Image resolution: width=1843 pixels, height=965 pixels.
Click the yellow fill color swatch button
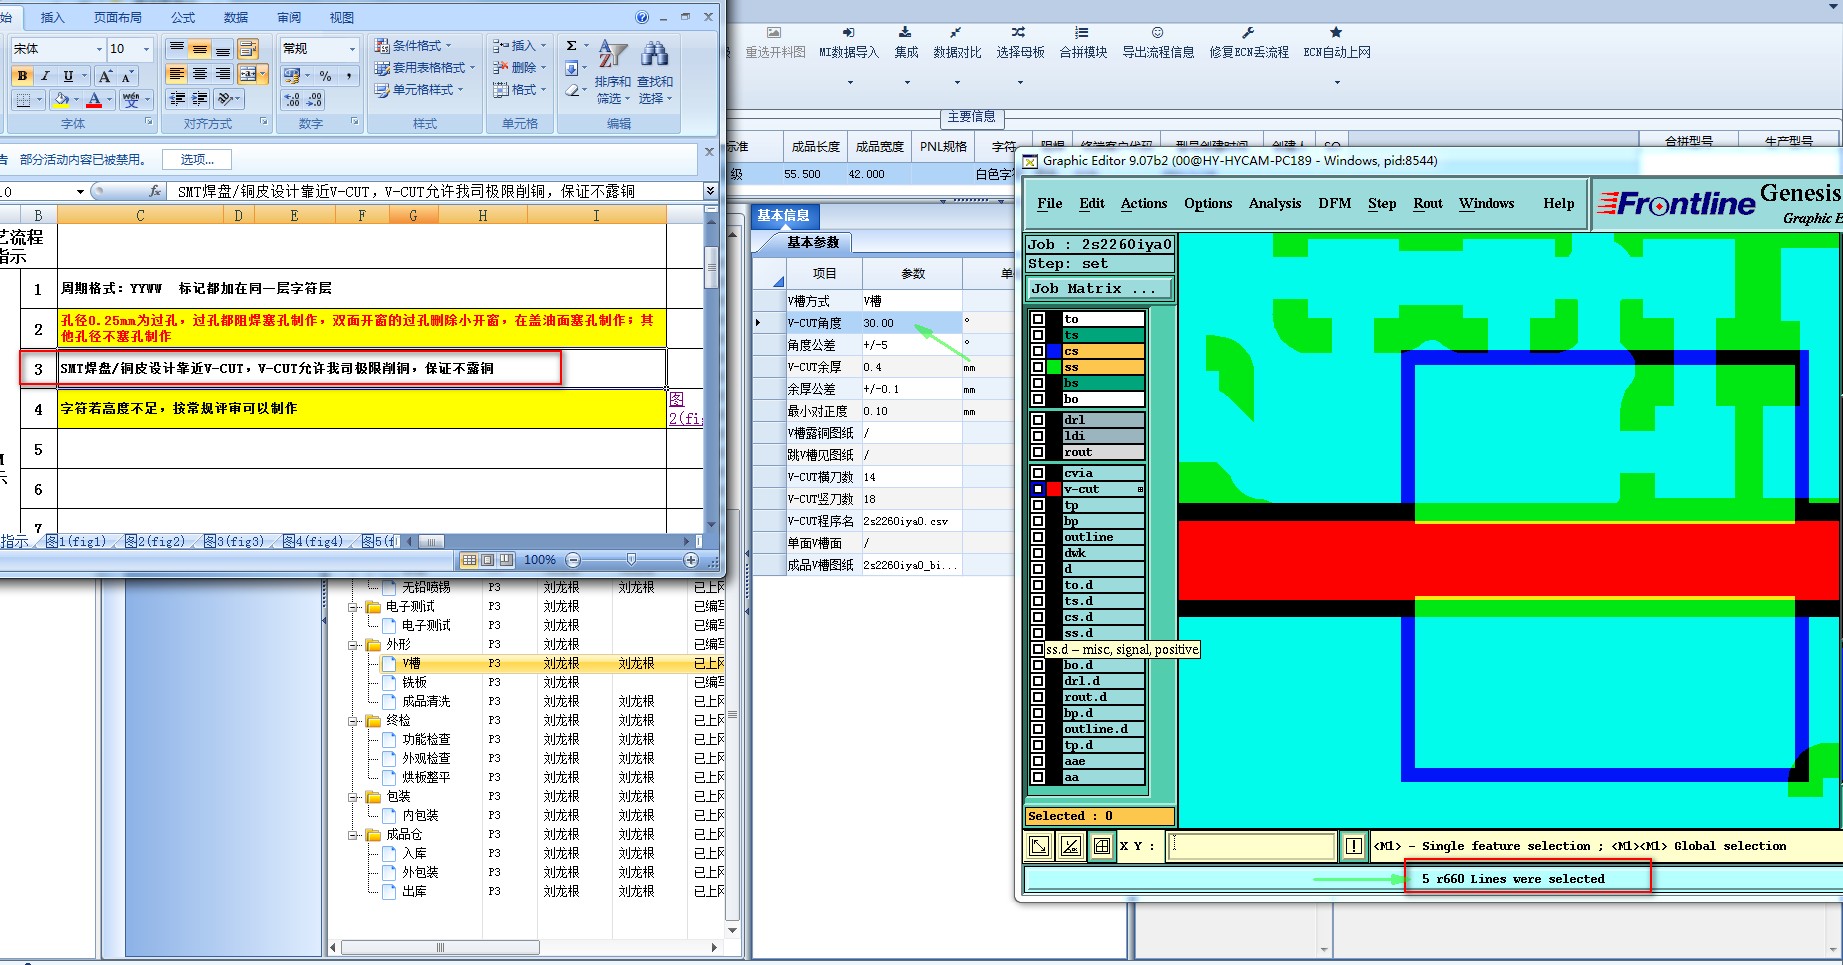[62, 99]
